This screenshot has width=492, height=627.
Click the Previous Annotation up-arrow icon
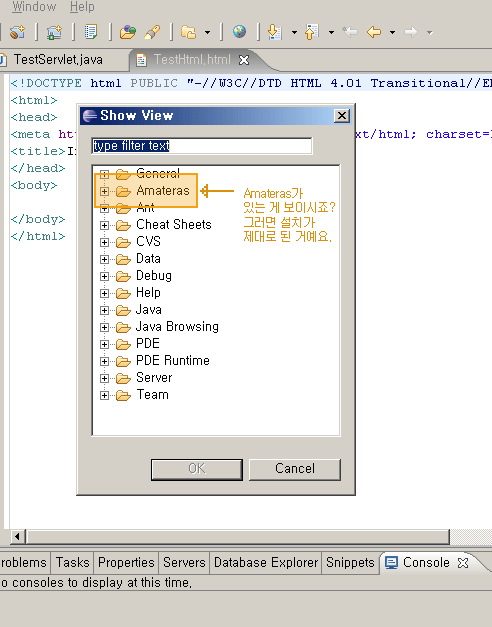(x=312, y=32)
